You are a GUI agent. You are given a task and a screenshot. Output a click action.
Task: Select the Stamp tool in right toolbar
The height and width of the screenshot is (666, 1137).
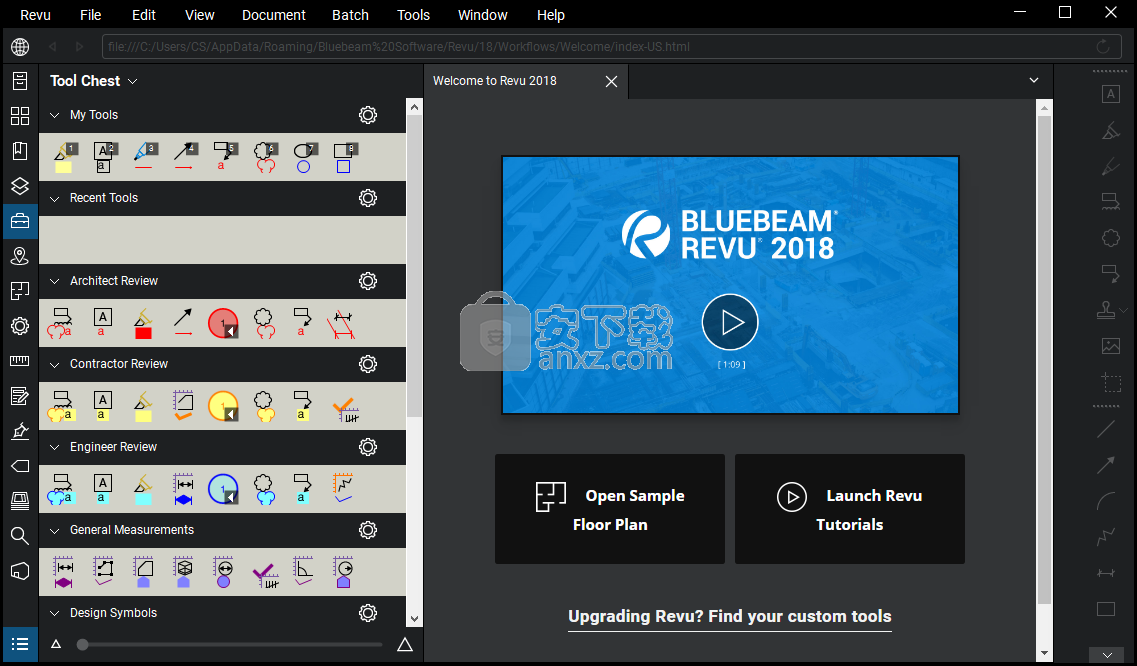(x=1107, y=310)
